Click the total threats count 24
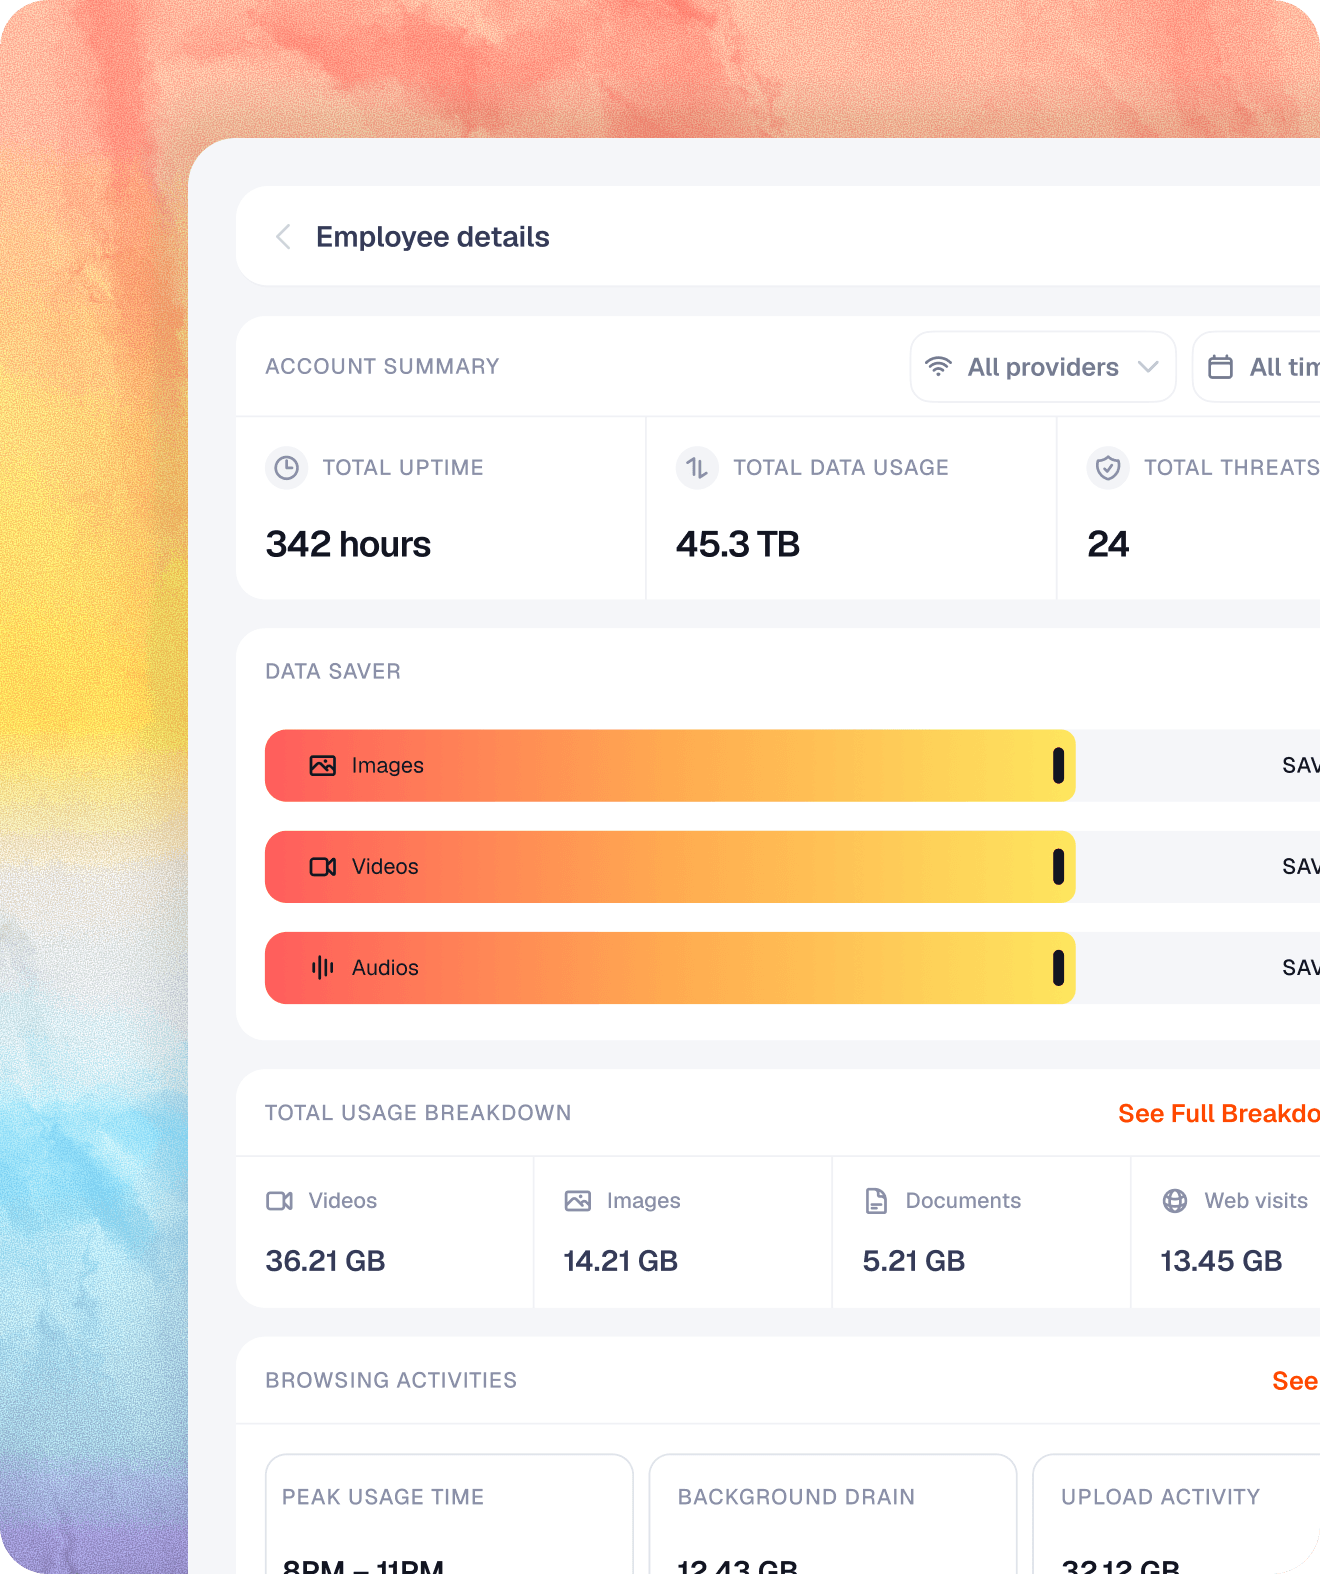This screenshot has height=1574, width=1320. [x=1108, y=544]
